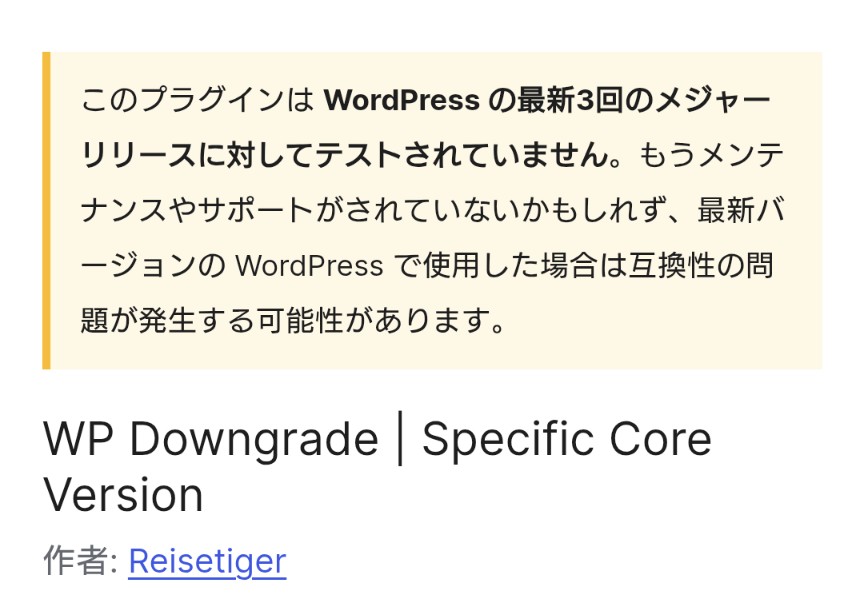Click the "このプラグインは" text at the start of the notice
The width and height of the screenshot is (864, 610).
click(197, 100)
